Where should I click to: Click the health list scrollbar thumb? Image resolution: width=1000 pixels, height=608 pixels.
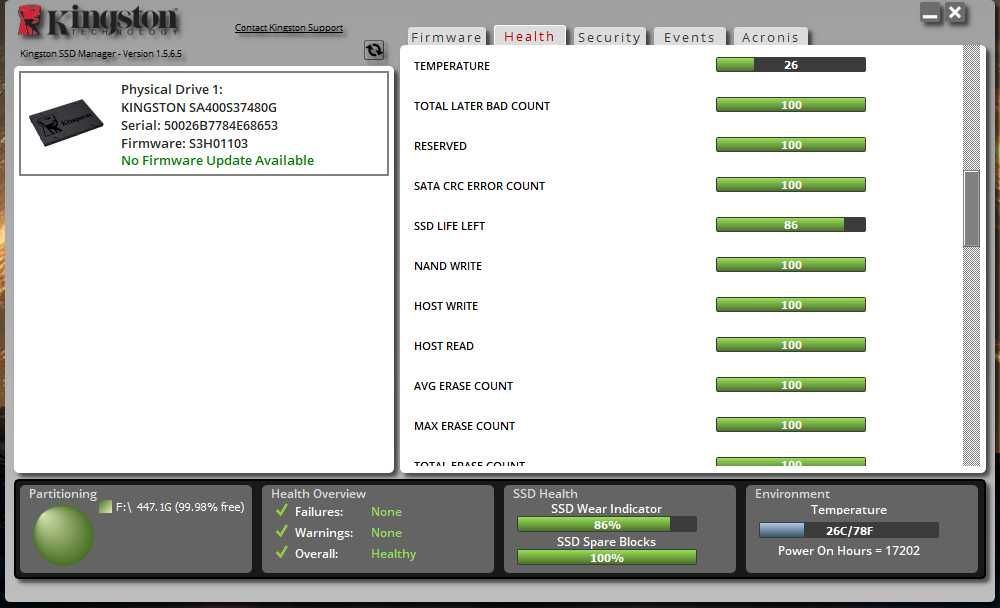971,208
